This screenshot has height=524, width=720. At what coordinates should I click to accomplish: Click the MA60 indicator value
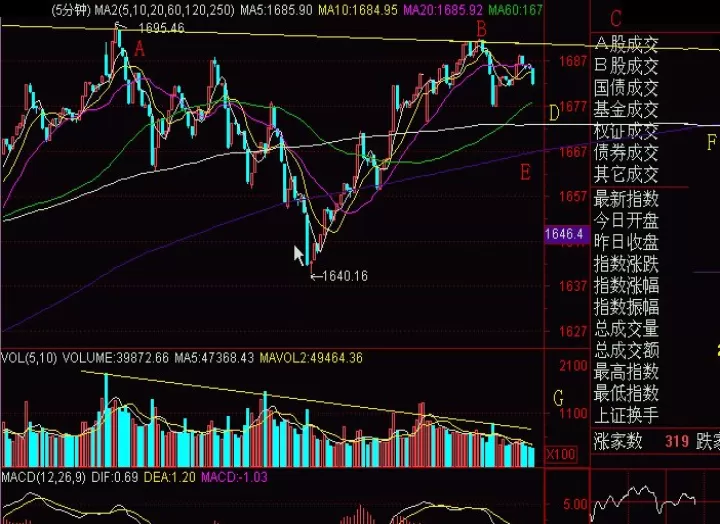[x=515, y=10]
